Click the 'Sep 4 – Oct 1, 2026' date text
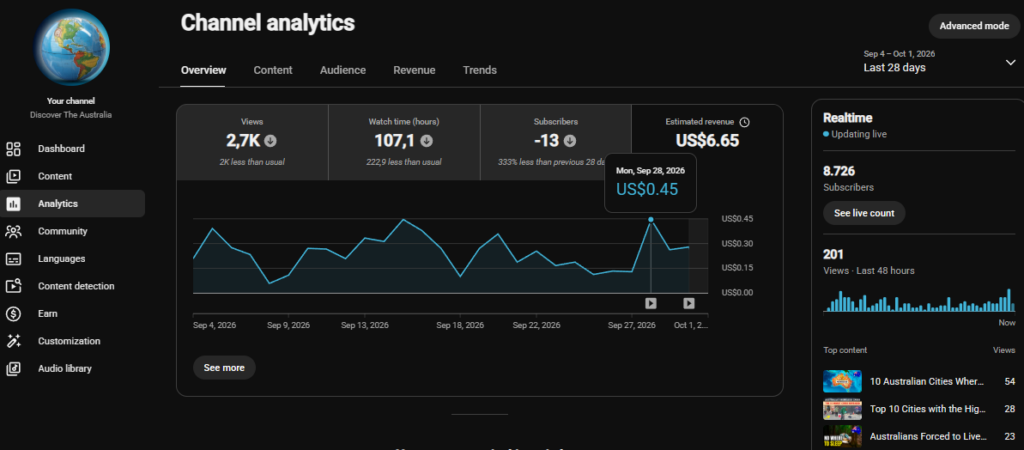The height and width of the screenshot is (450, 1024). (899, 54)
